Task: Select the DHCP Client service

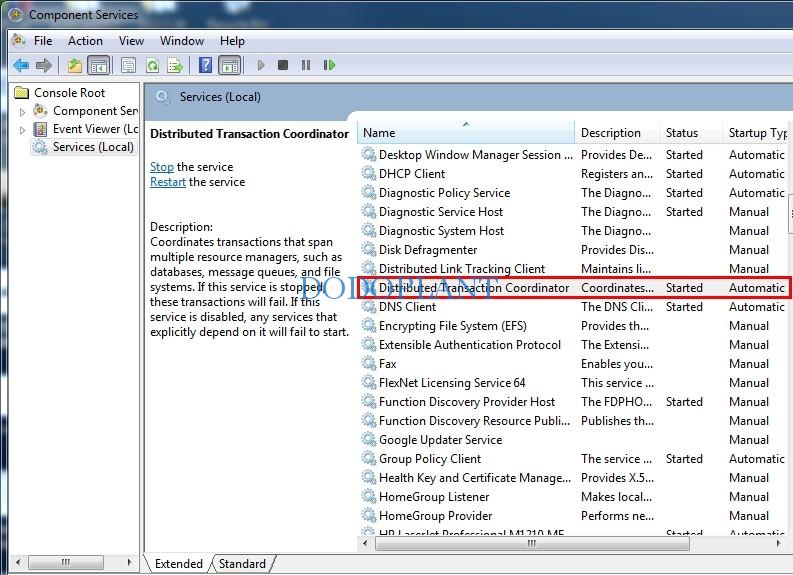Action: click(574, 174)
